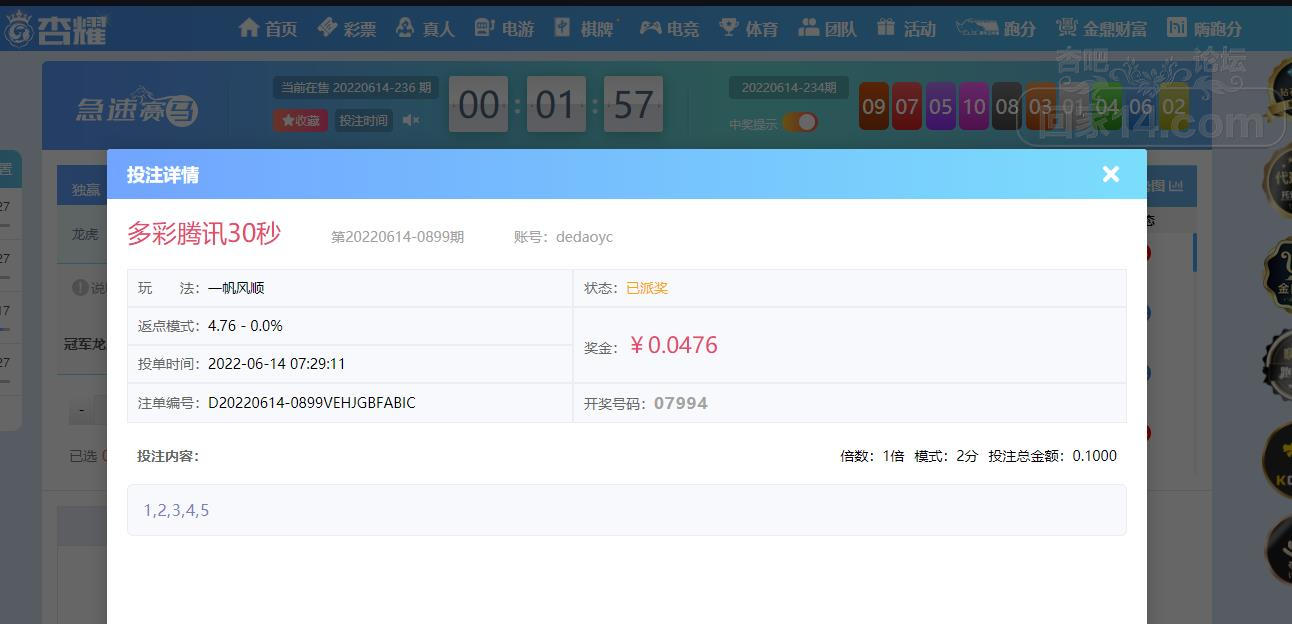Click the red 收藏 favorite button

coord(300,120)
